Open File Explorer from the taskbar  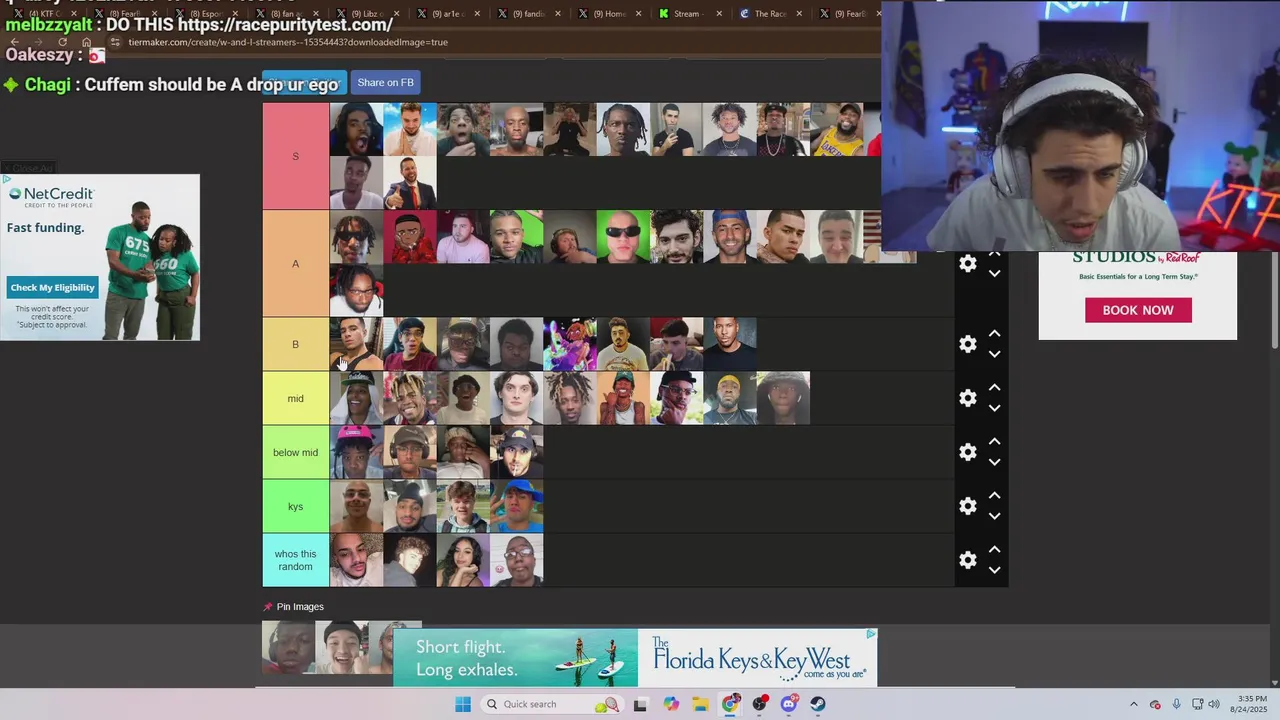coord(700,704)
